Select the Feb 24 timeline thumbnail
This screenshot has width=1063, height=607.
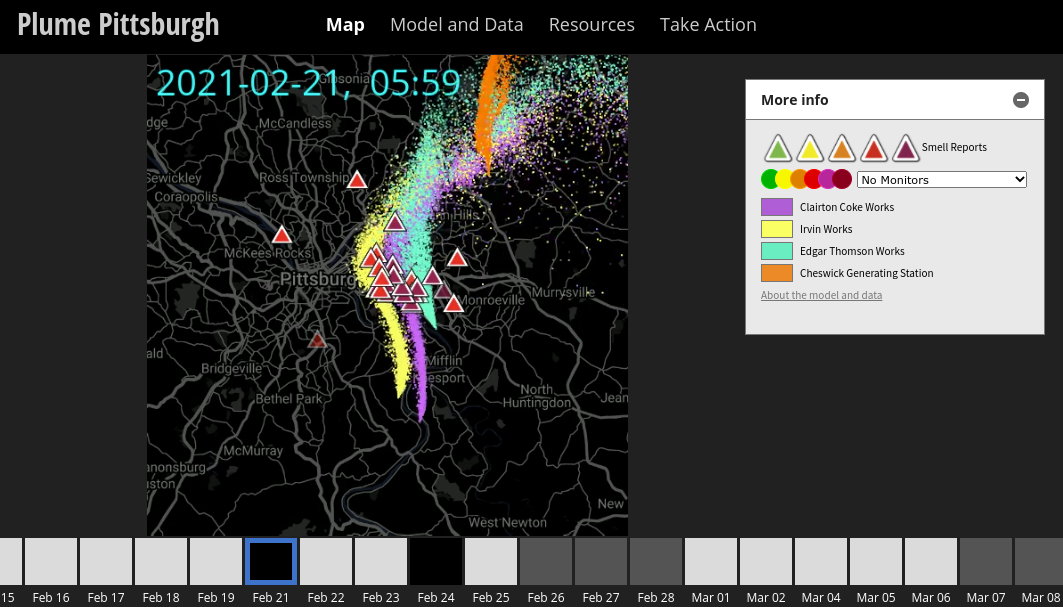(436, 561)
